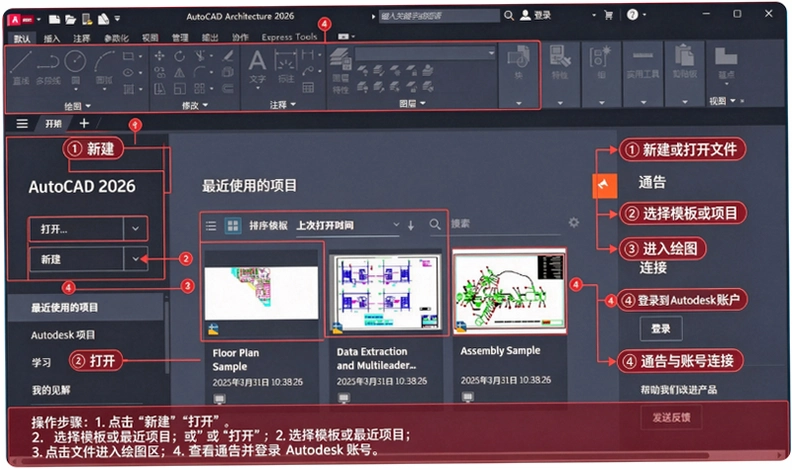Open the AutoCAD application menu (red A logo)
792x470 pixels.
pos(20,19)
